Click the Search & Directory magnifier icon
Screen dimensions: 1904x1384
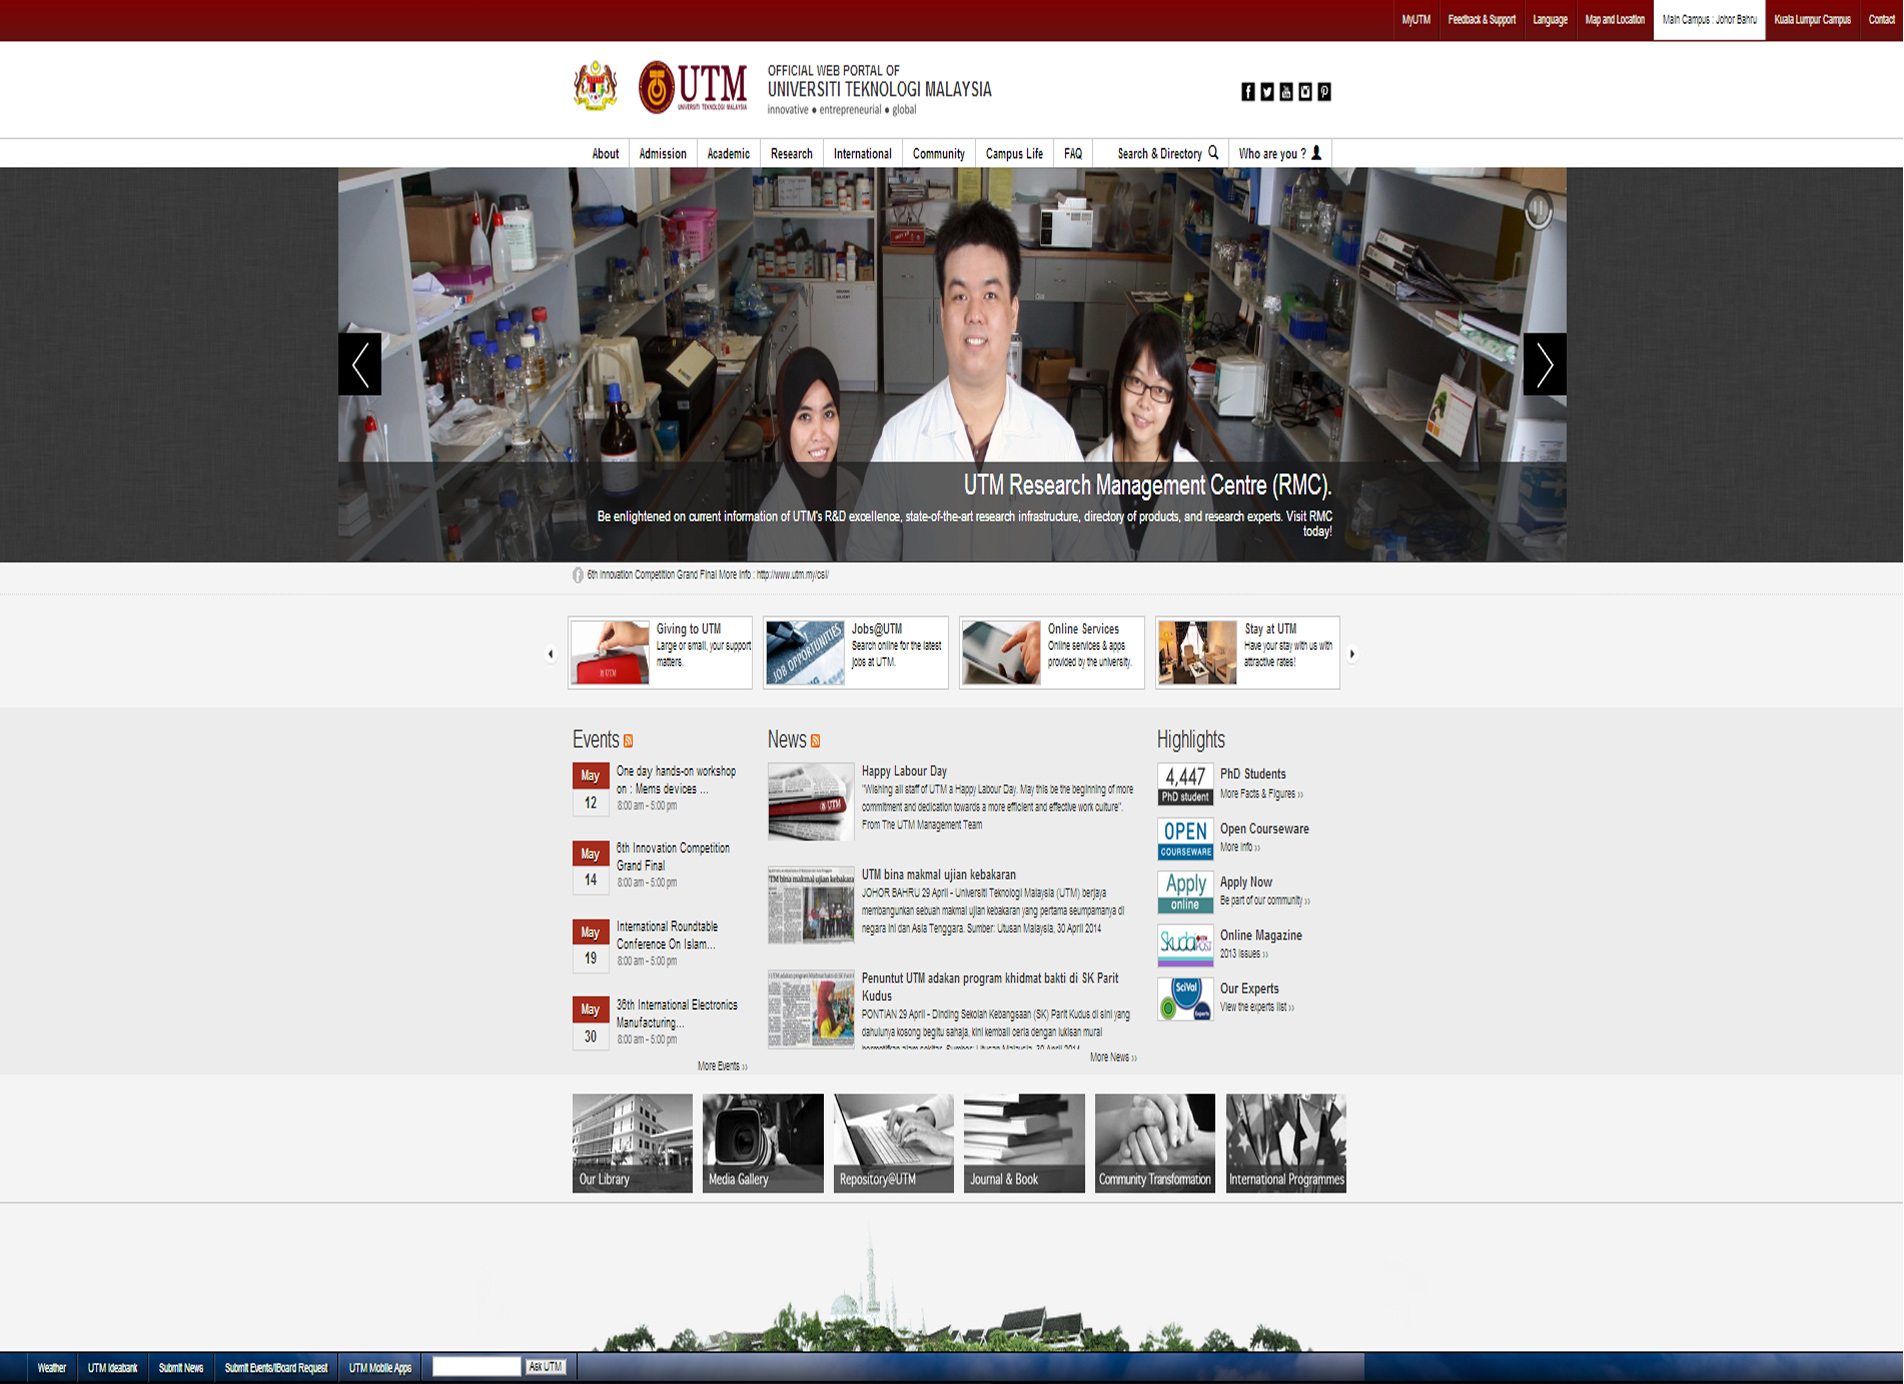pyautogui.click(x=1213, y=153)
